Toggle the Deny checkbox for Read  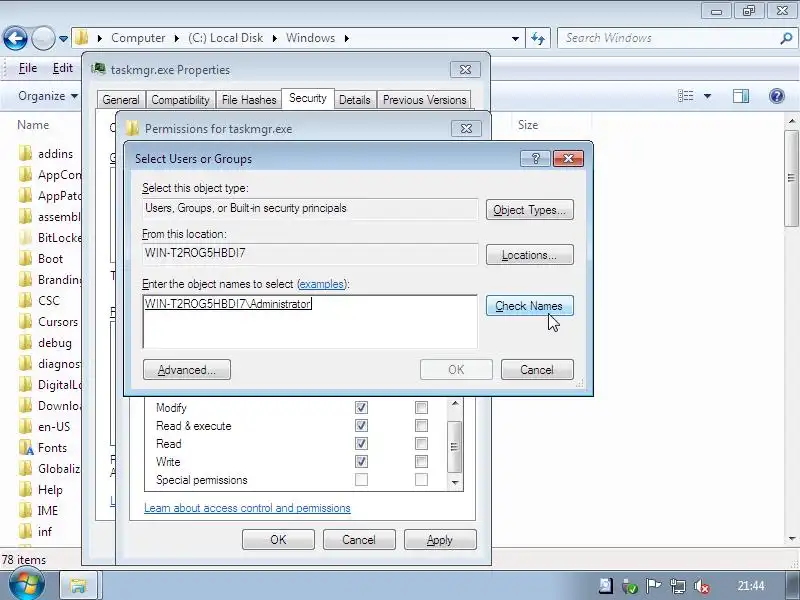[x=421, y=443]
